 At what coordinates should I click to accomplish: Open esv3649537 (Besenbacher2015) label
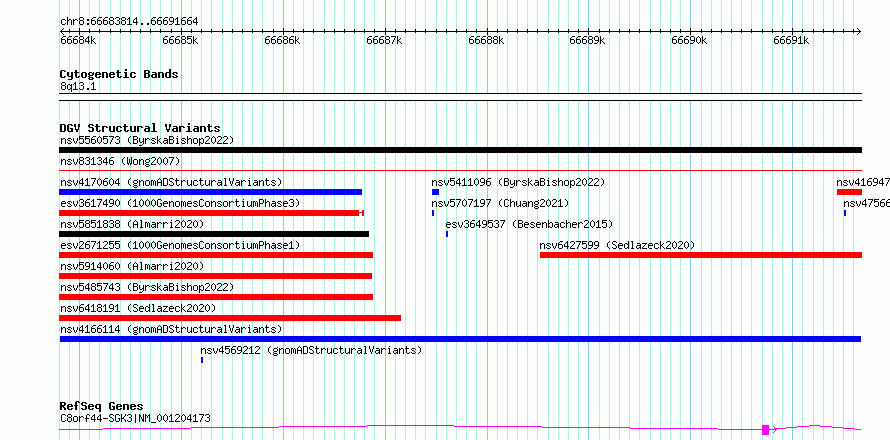pyautogui.click(x=530, y=224)
